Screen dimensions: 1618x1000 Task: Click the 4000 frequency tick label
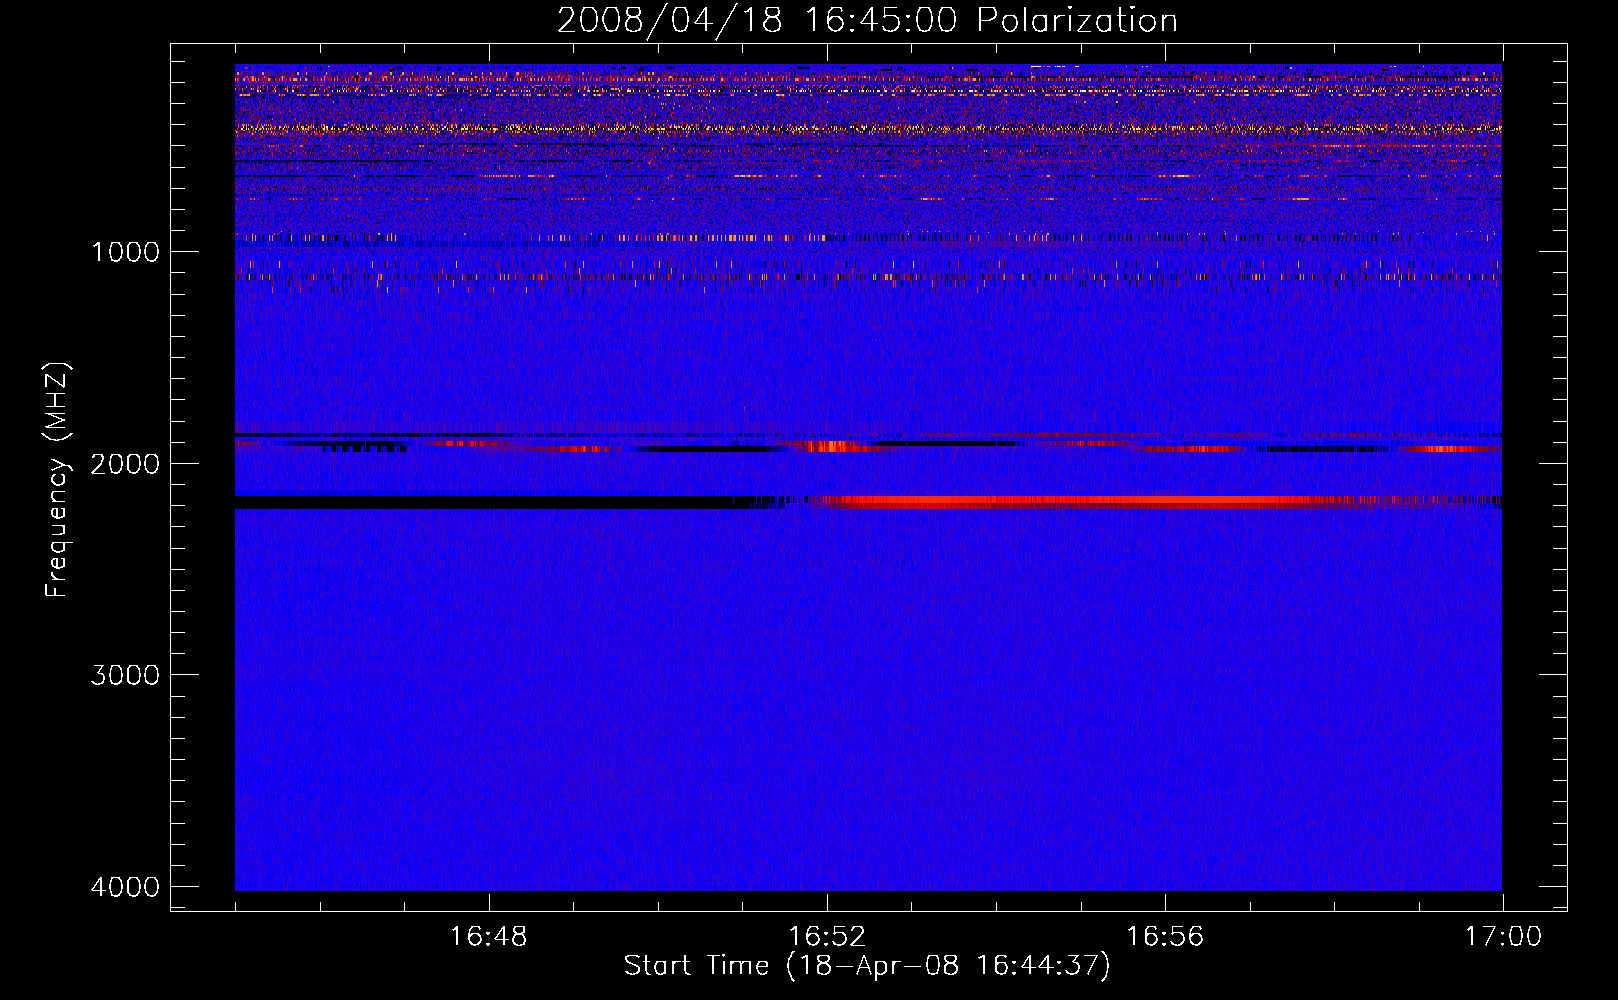pyautogui.click(x=125, y=887)
